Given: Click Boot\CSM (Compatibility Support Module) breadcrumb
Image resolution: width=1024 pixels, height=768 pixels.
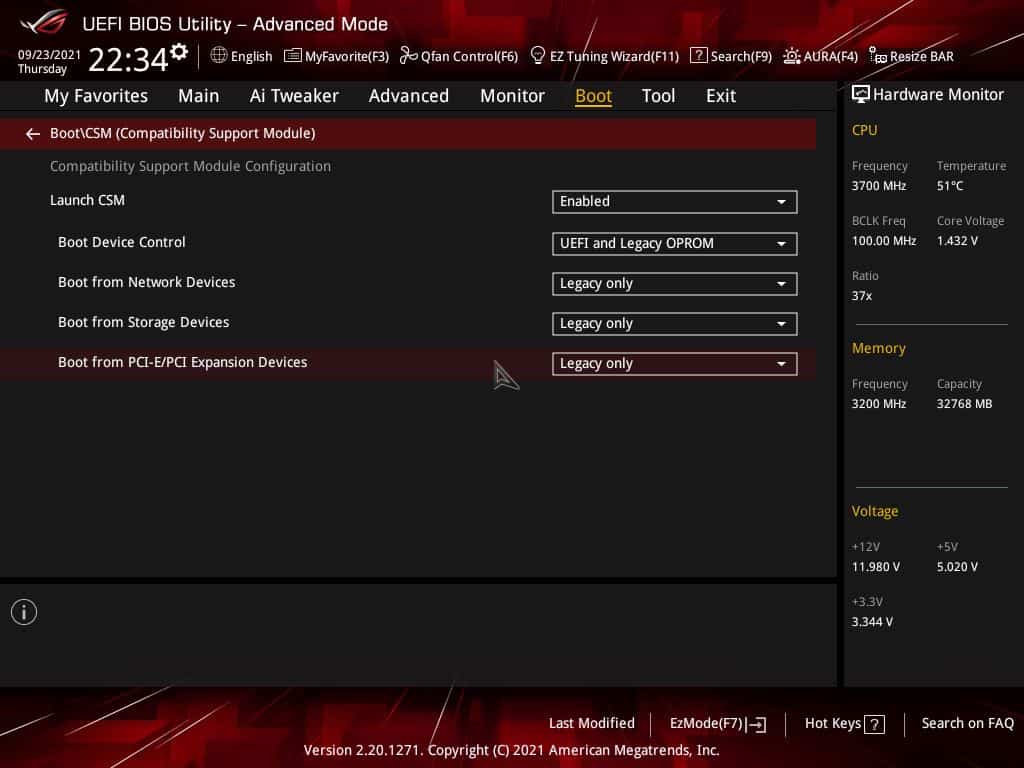Looking at the screenshot, I should (182, 133).
